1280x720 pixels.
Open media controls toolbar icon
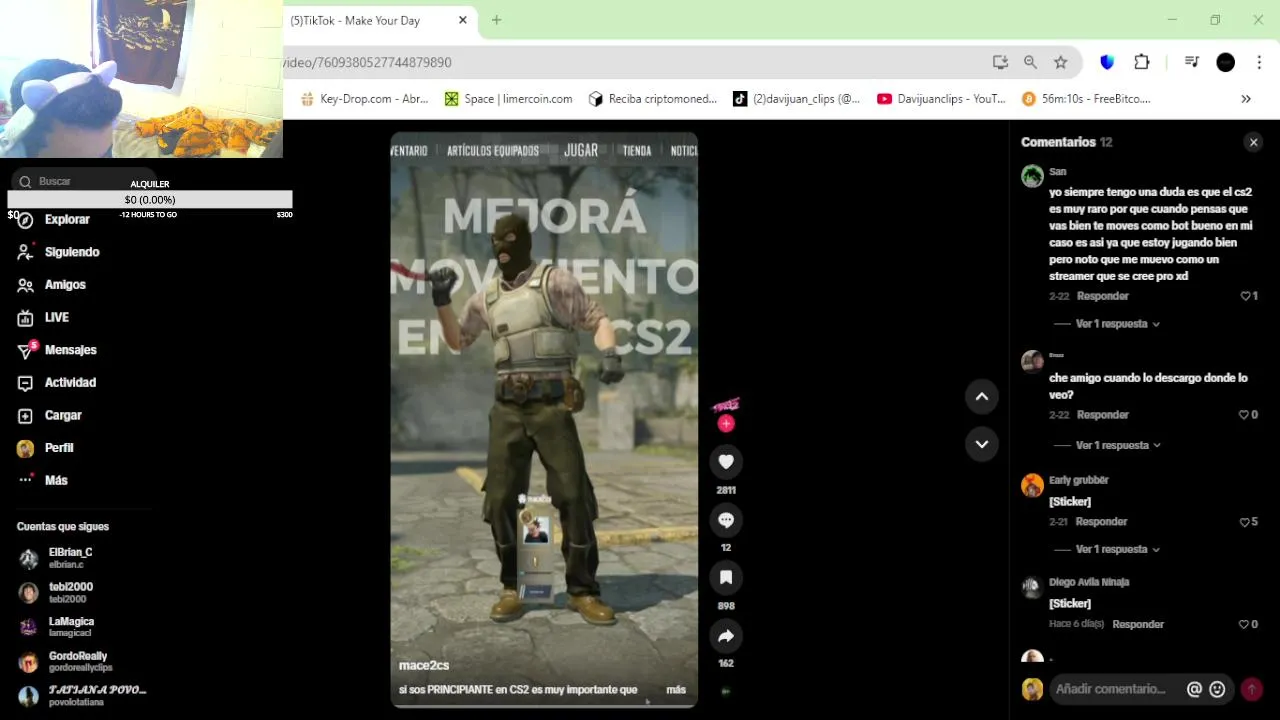pos(1191,62)
